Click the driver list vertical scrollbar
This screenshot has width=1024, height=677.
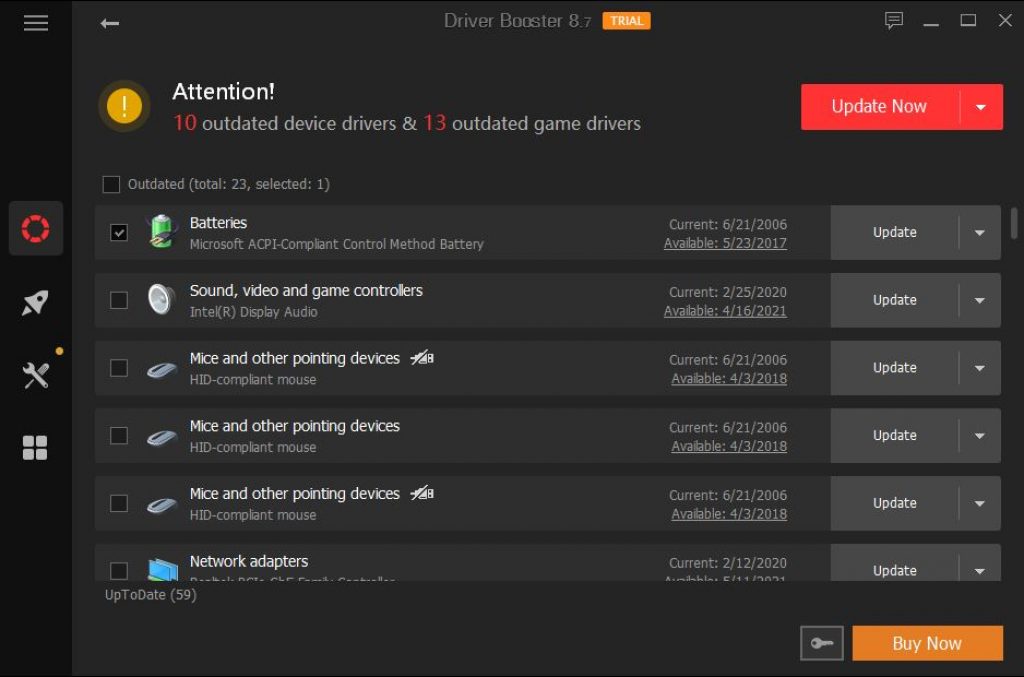pos(1014,223)
